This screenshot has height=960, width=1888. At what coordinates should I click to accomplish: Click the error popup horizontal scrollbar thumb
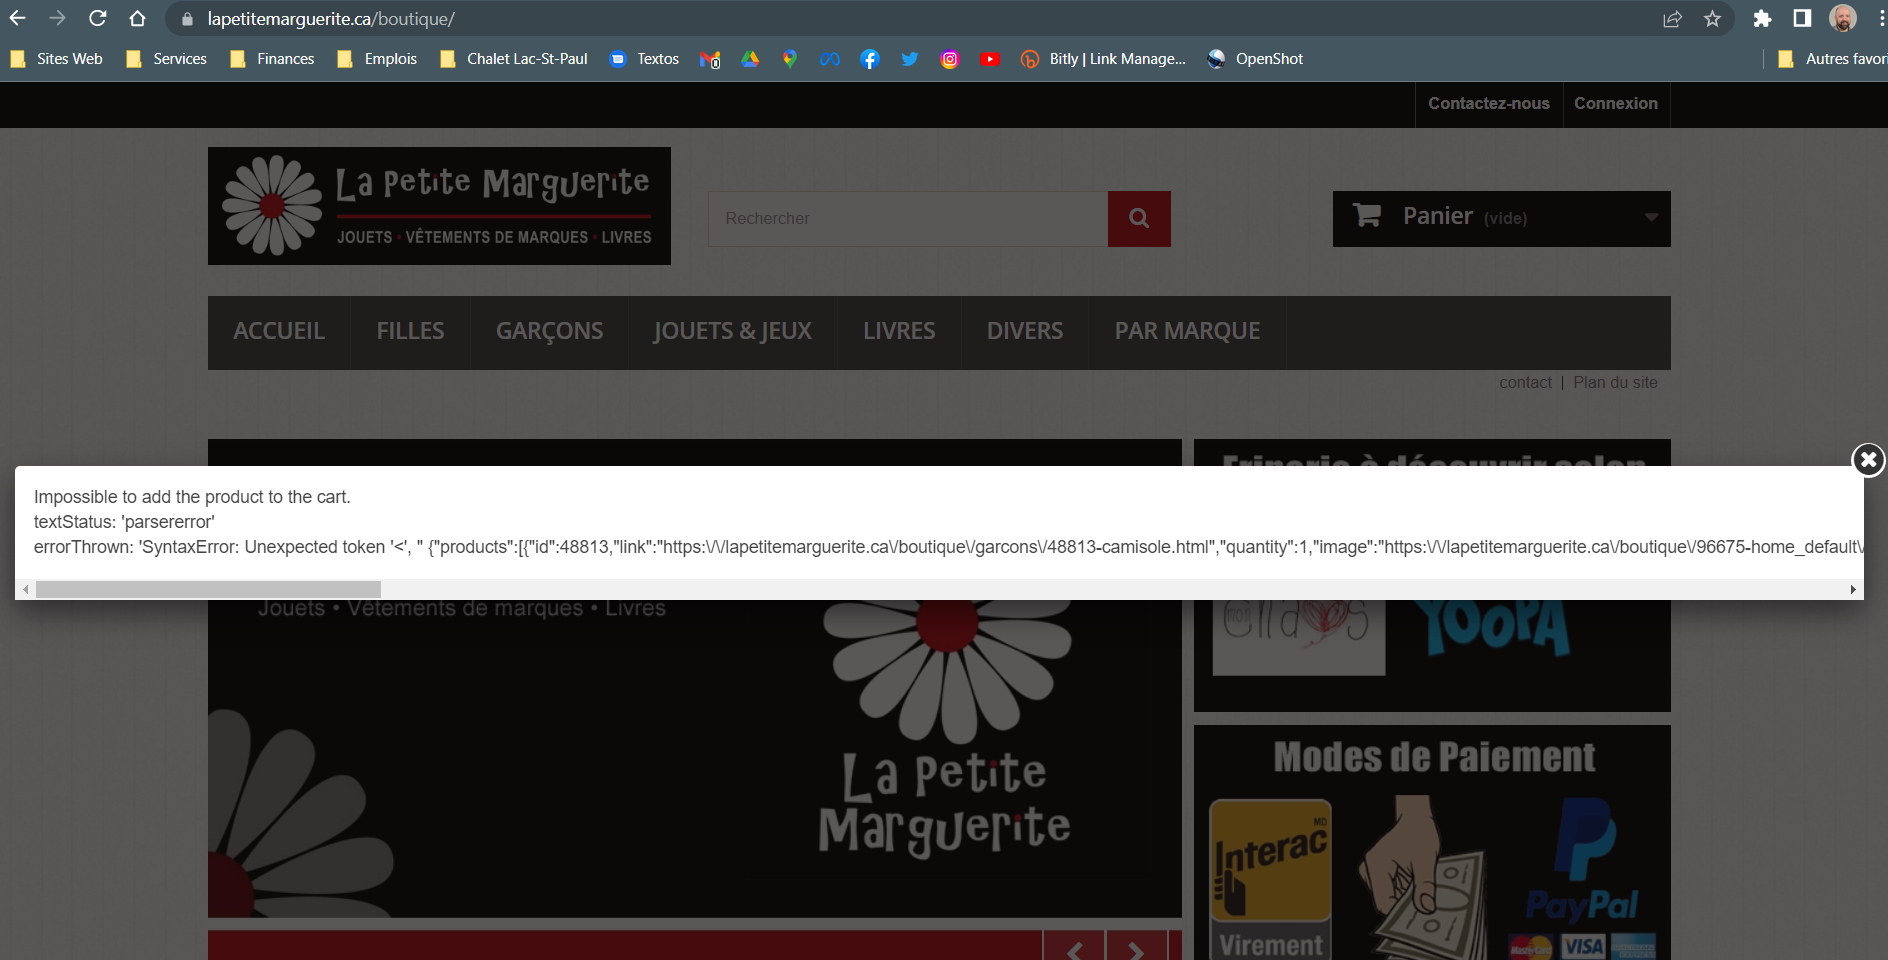click(x=208, y=590)
